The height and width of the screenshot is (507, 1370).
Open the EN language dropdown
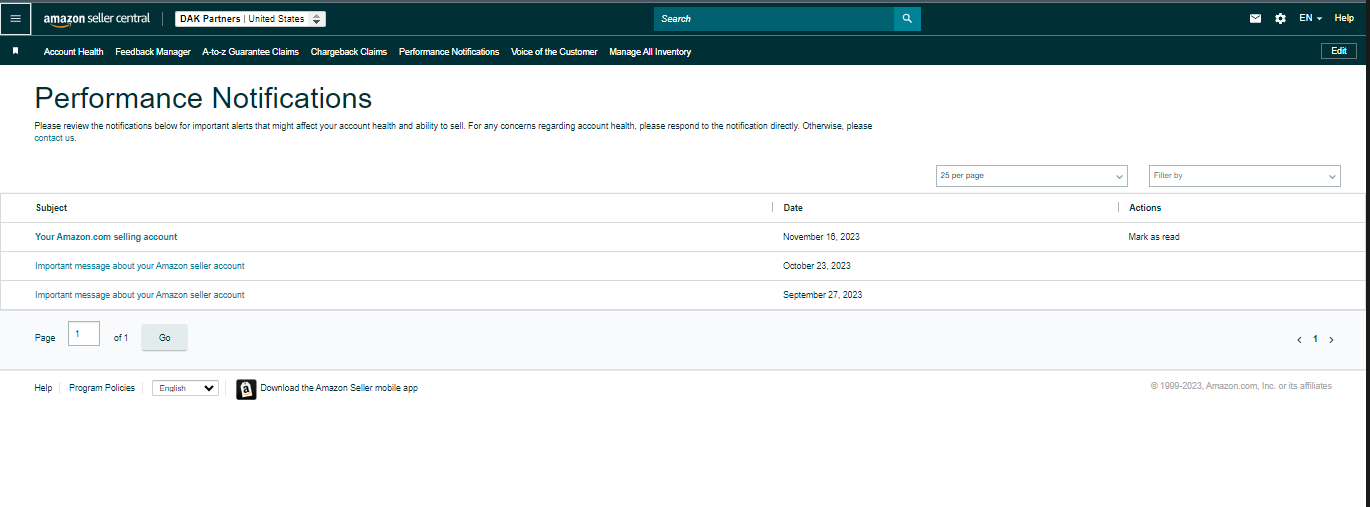[1310, 18]
